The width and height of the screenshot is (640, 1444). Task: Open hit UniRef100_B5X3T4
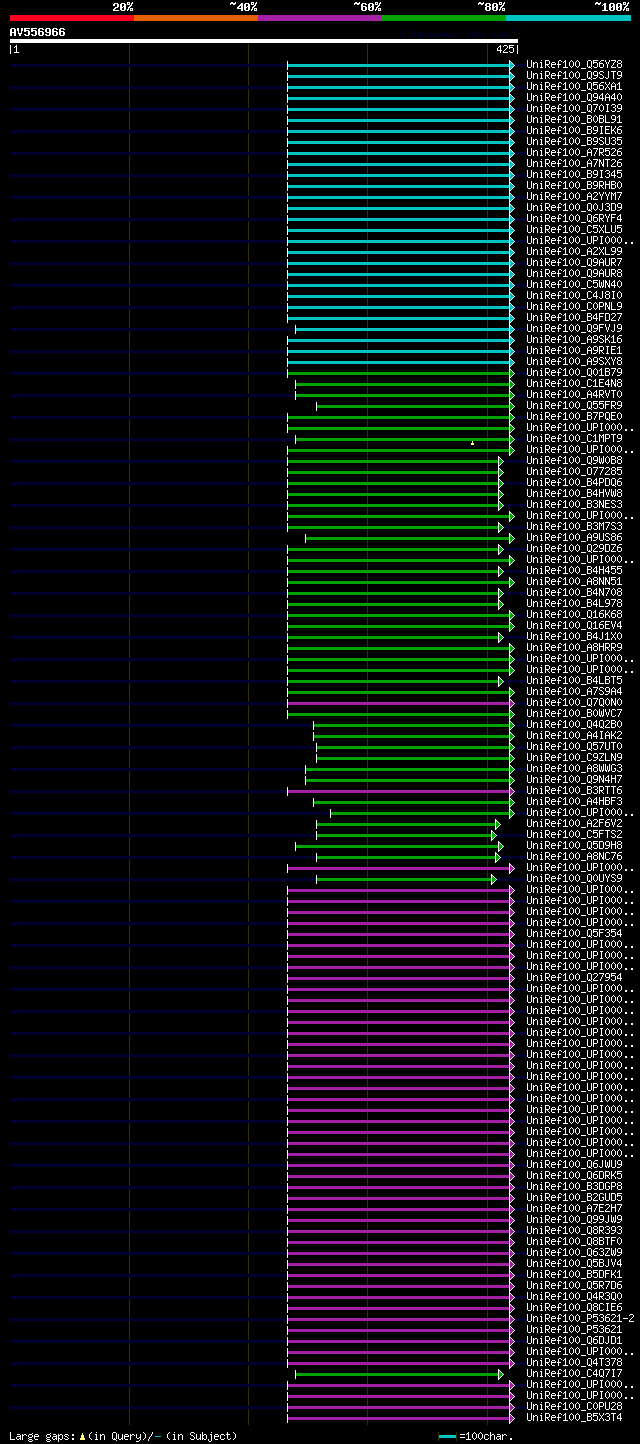coord(574,1417)
